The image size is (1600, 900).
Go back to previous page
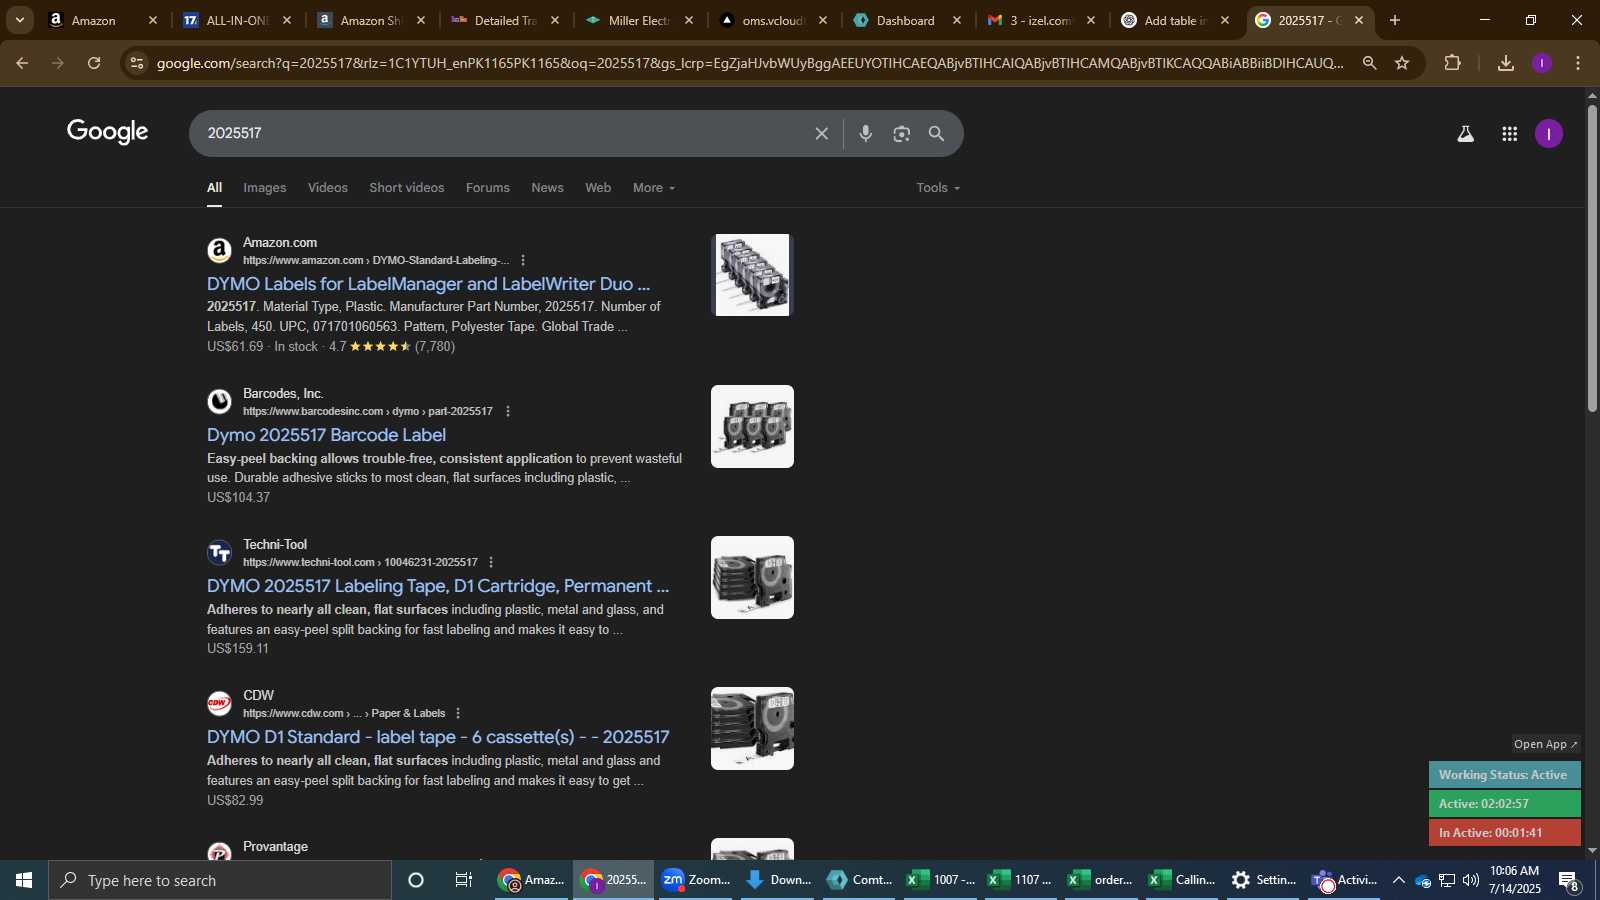[x=22, y=63]
